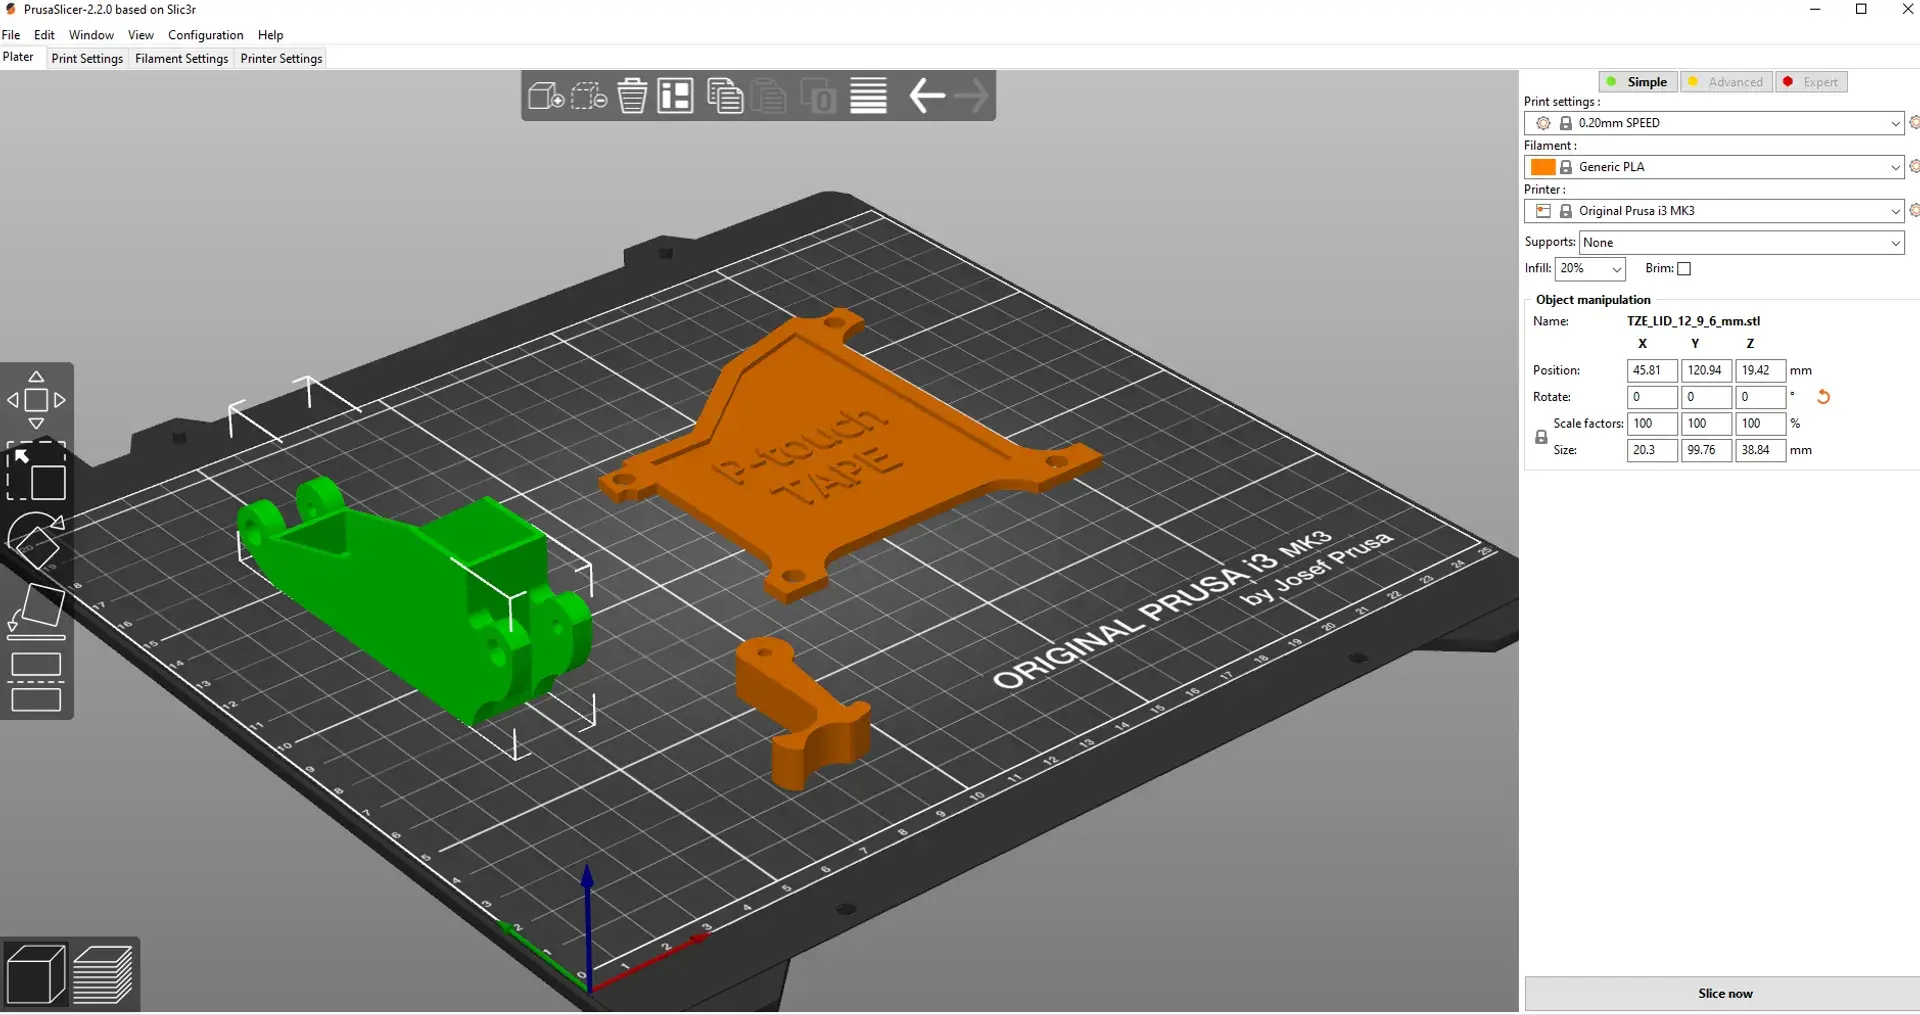Screen dimensions: 1920x1015
Task: Click the Delete all trash can icon
Action: pyautogui.click(x=632, y=96)
